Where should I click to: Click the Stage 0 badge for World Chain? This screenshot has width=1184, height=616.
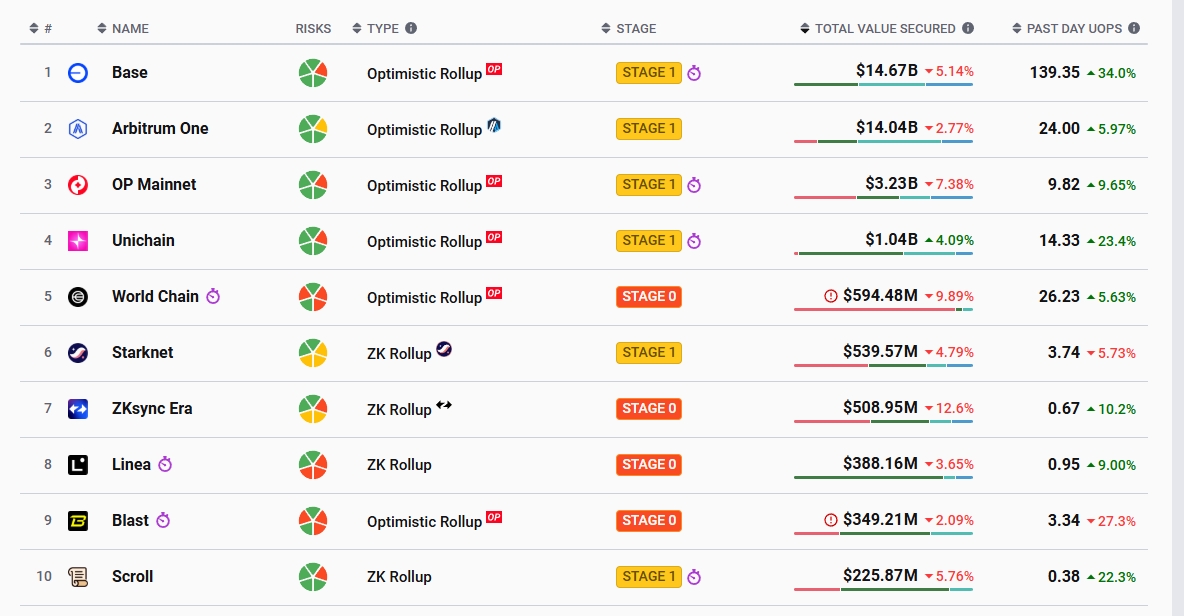tap(649, 297)
